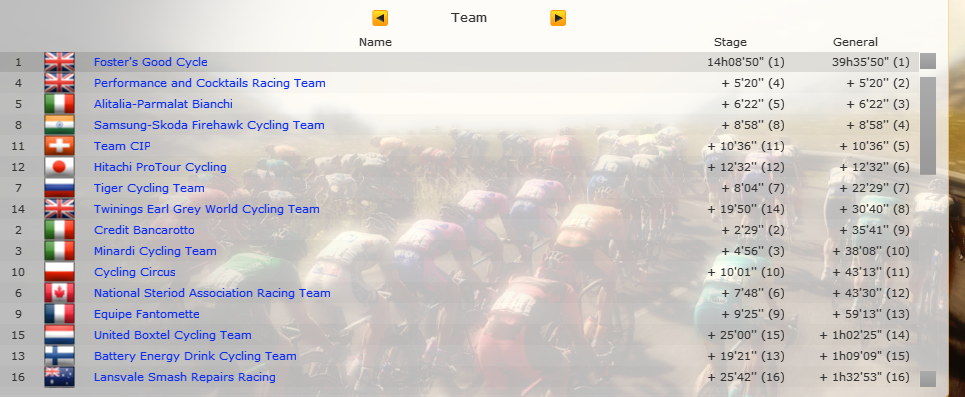Click the scrollbar down button
Viewport: 965px width, 397px height.
[928, 379]
